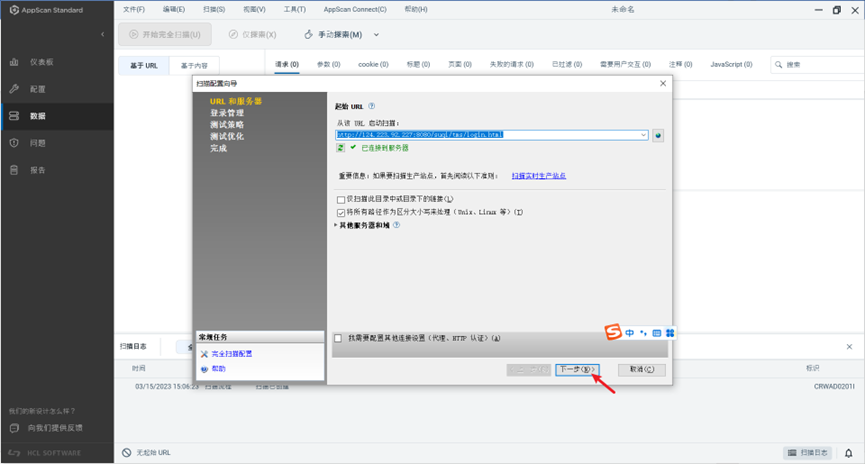Click the IME toolbox grid icon
This screenshot has width=865, height=464.
(x=670, y=333)
